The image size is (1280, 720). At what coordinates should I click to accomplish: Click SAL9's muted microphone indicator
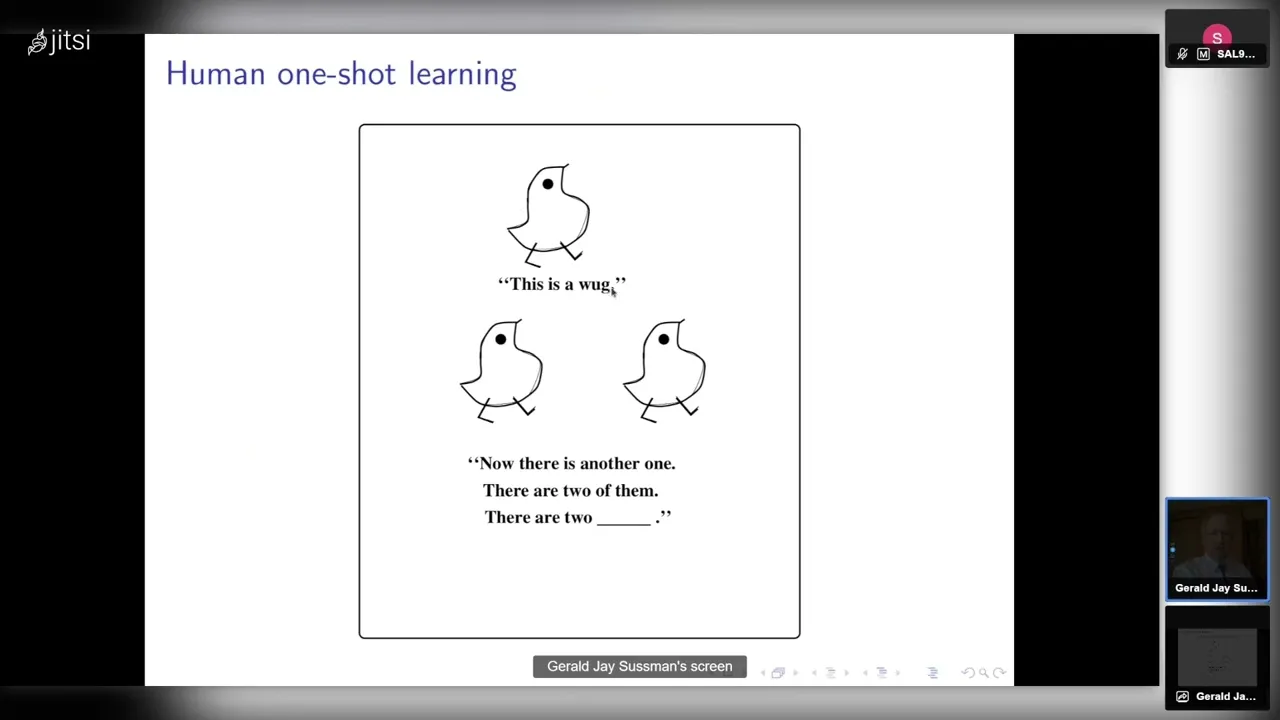[x=1183, y=54]
